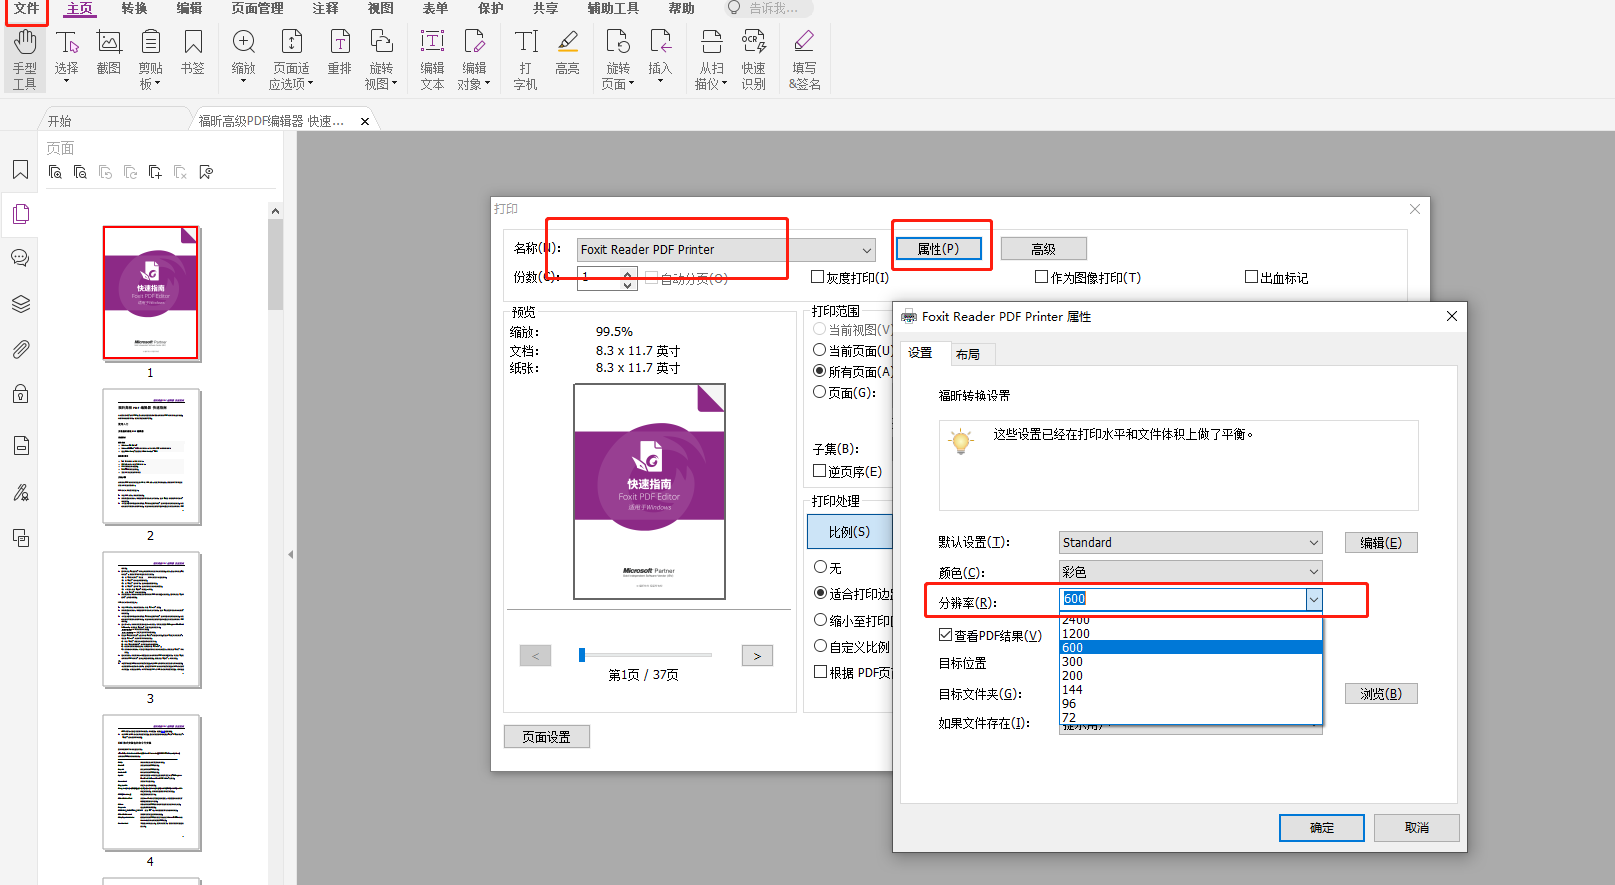Open Fill & Sign (填写&签名) tool
Image resolution: width=1615 pixels, height=885 pixels.
804,58
